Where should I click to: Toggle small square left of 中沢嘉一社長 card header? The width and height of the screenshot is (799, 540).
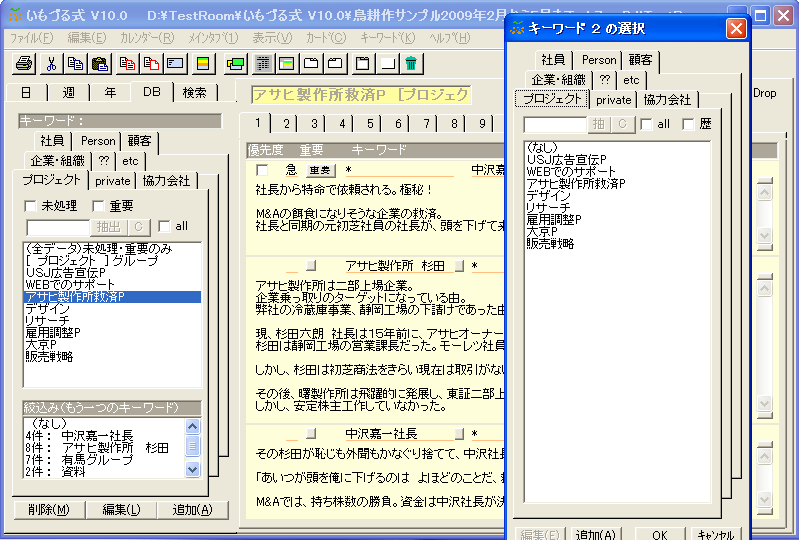311,434
